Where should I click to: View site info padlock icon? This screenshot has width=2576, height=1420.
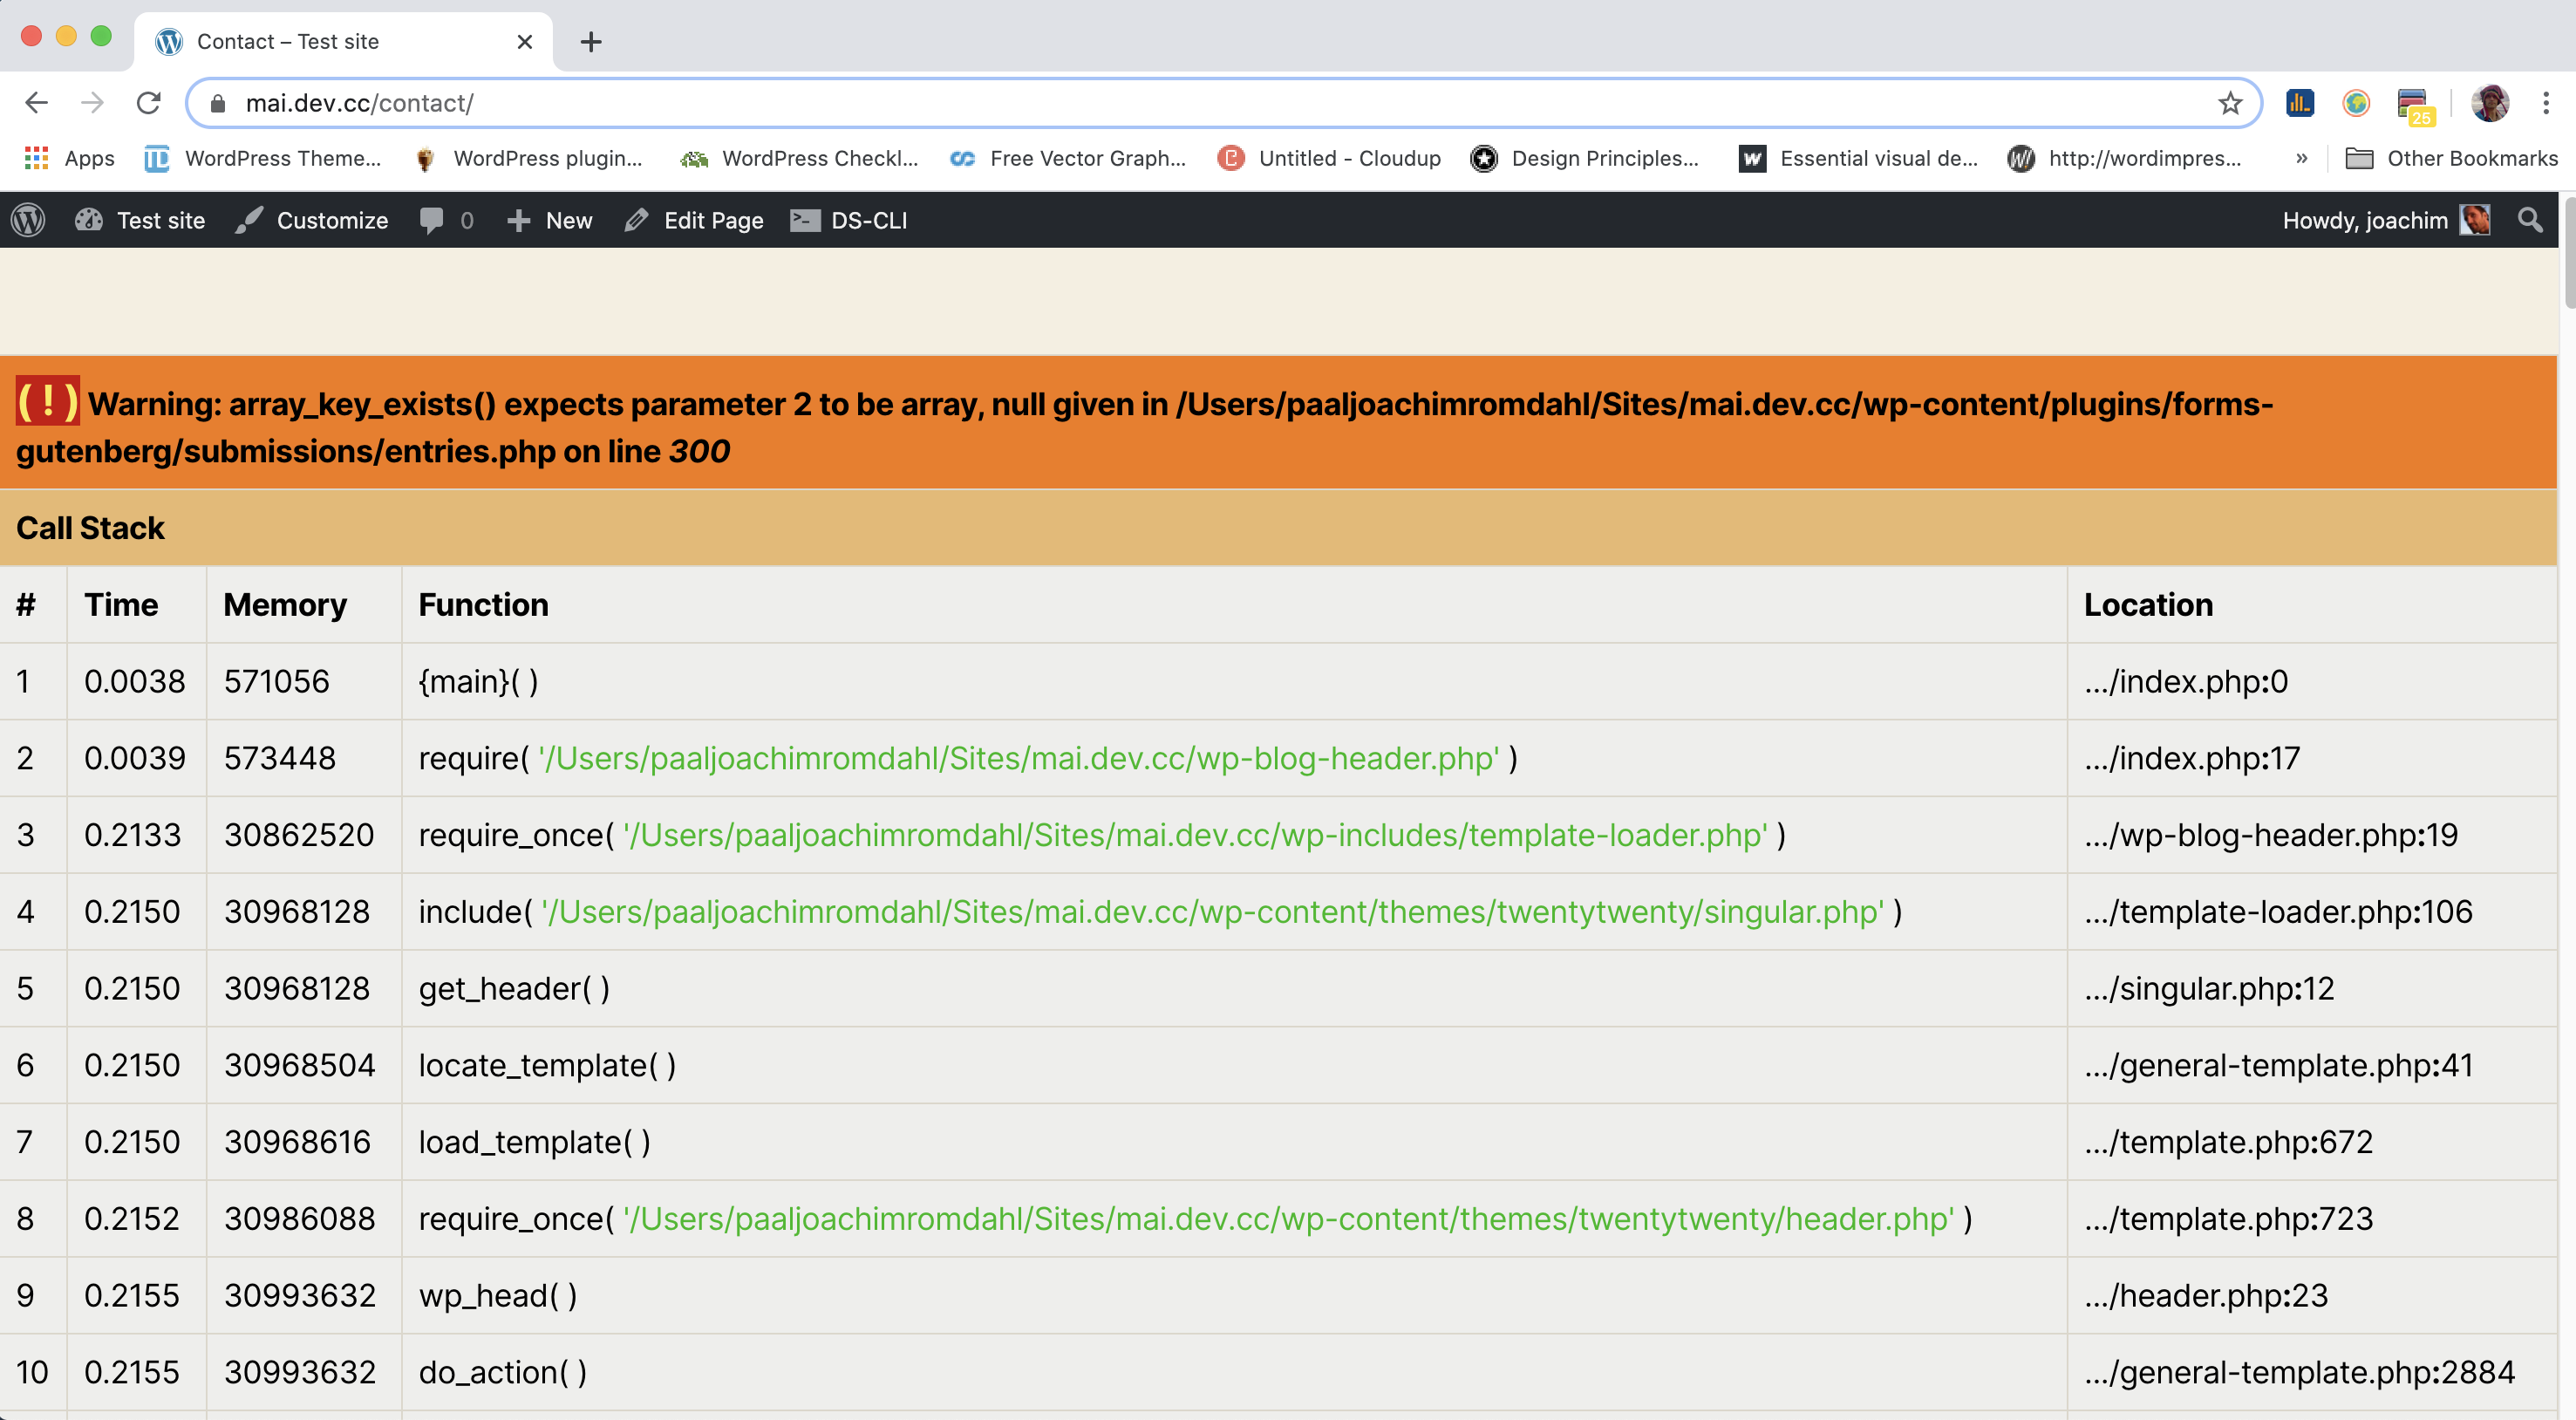pyautogui.click(x=218, y=103)
